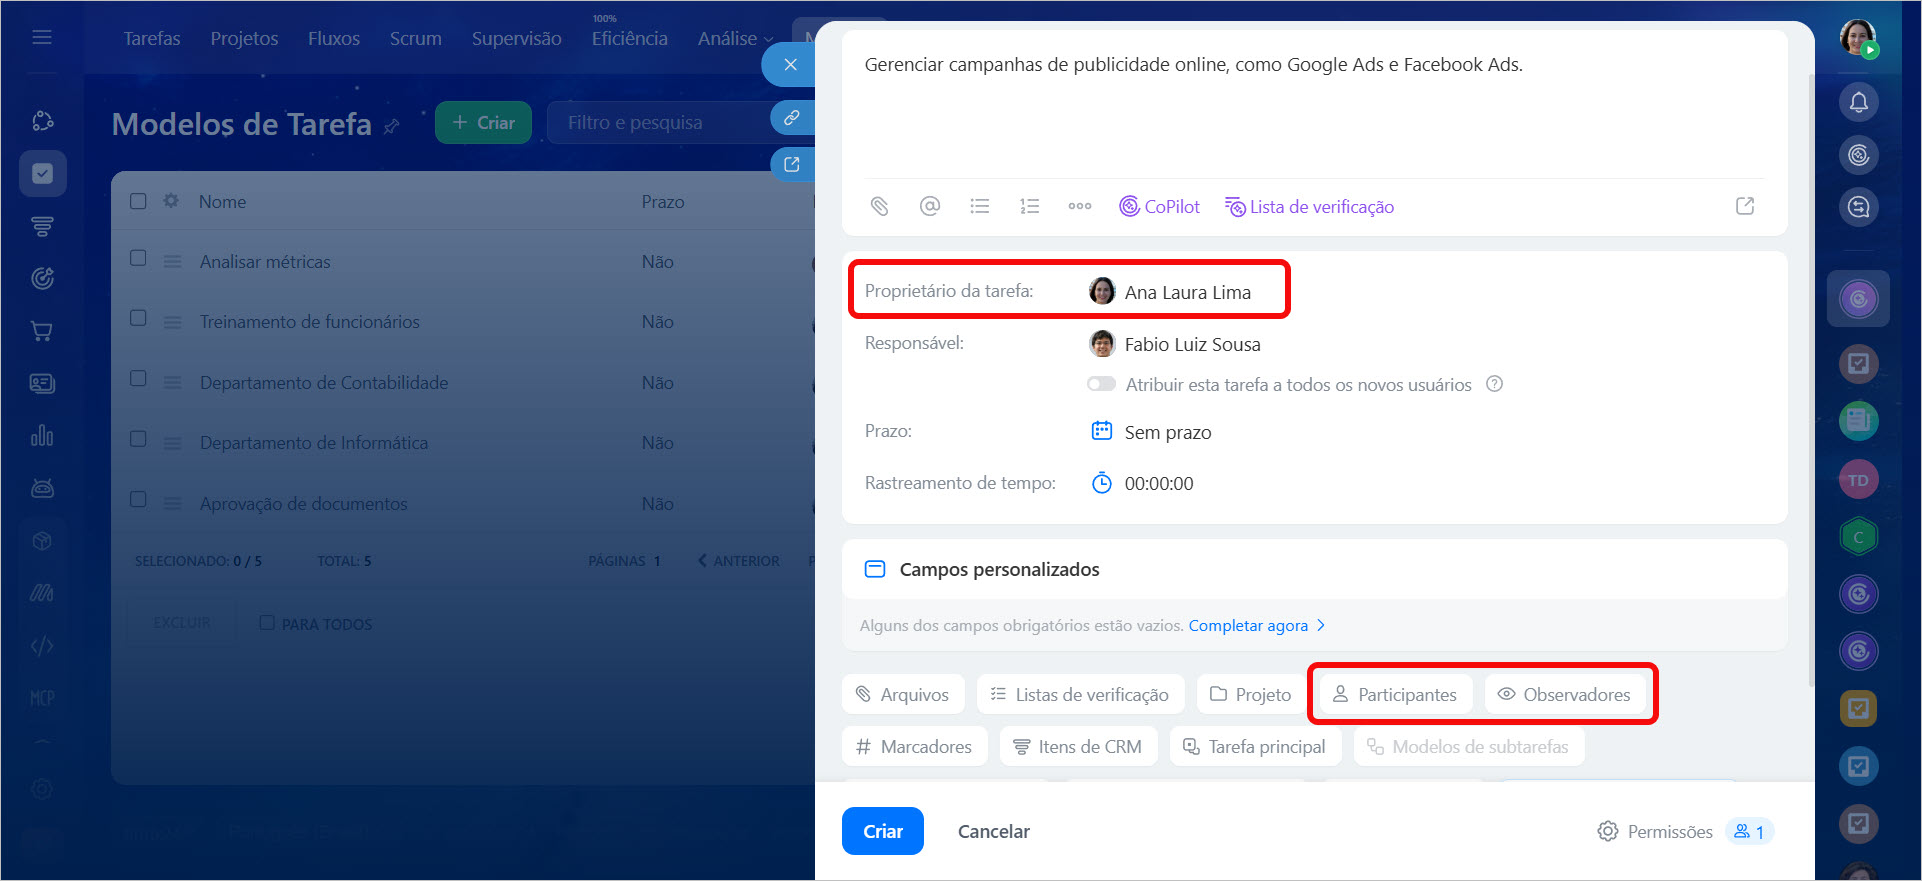Viewport: 1922px width, 881px height.
Task: Go to the Scrum tab
Action: 415,39
